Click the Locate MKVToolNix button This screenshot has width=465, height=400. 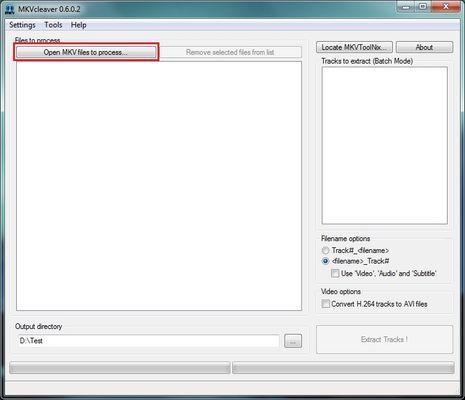point(354,47)
